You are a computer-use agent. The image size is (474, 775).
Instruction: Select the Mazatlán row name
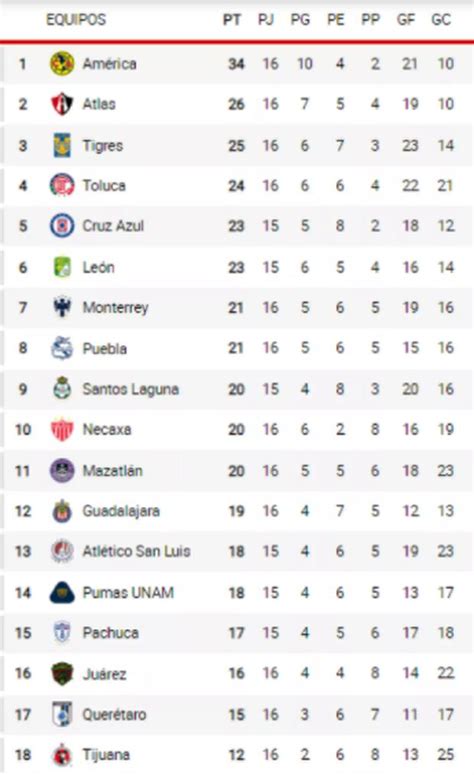pos(113,471)
